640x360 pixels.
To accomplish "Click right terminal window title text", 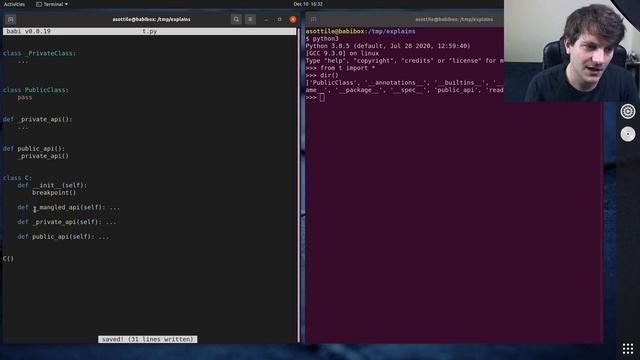I will pos(454,19).
